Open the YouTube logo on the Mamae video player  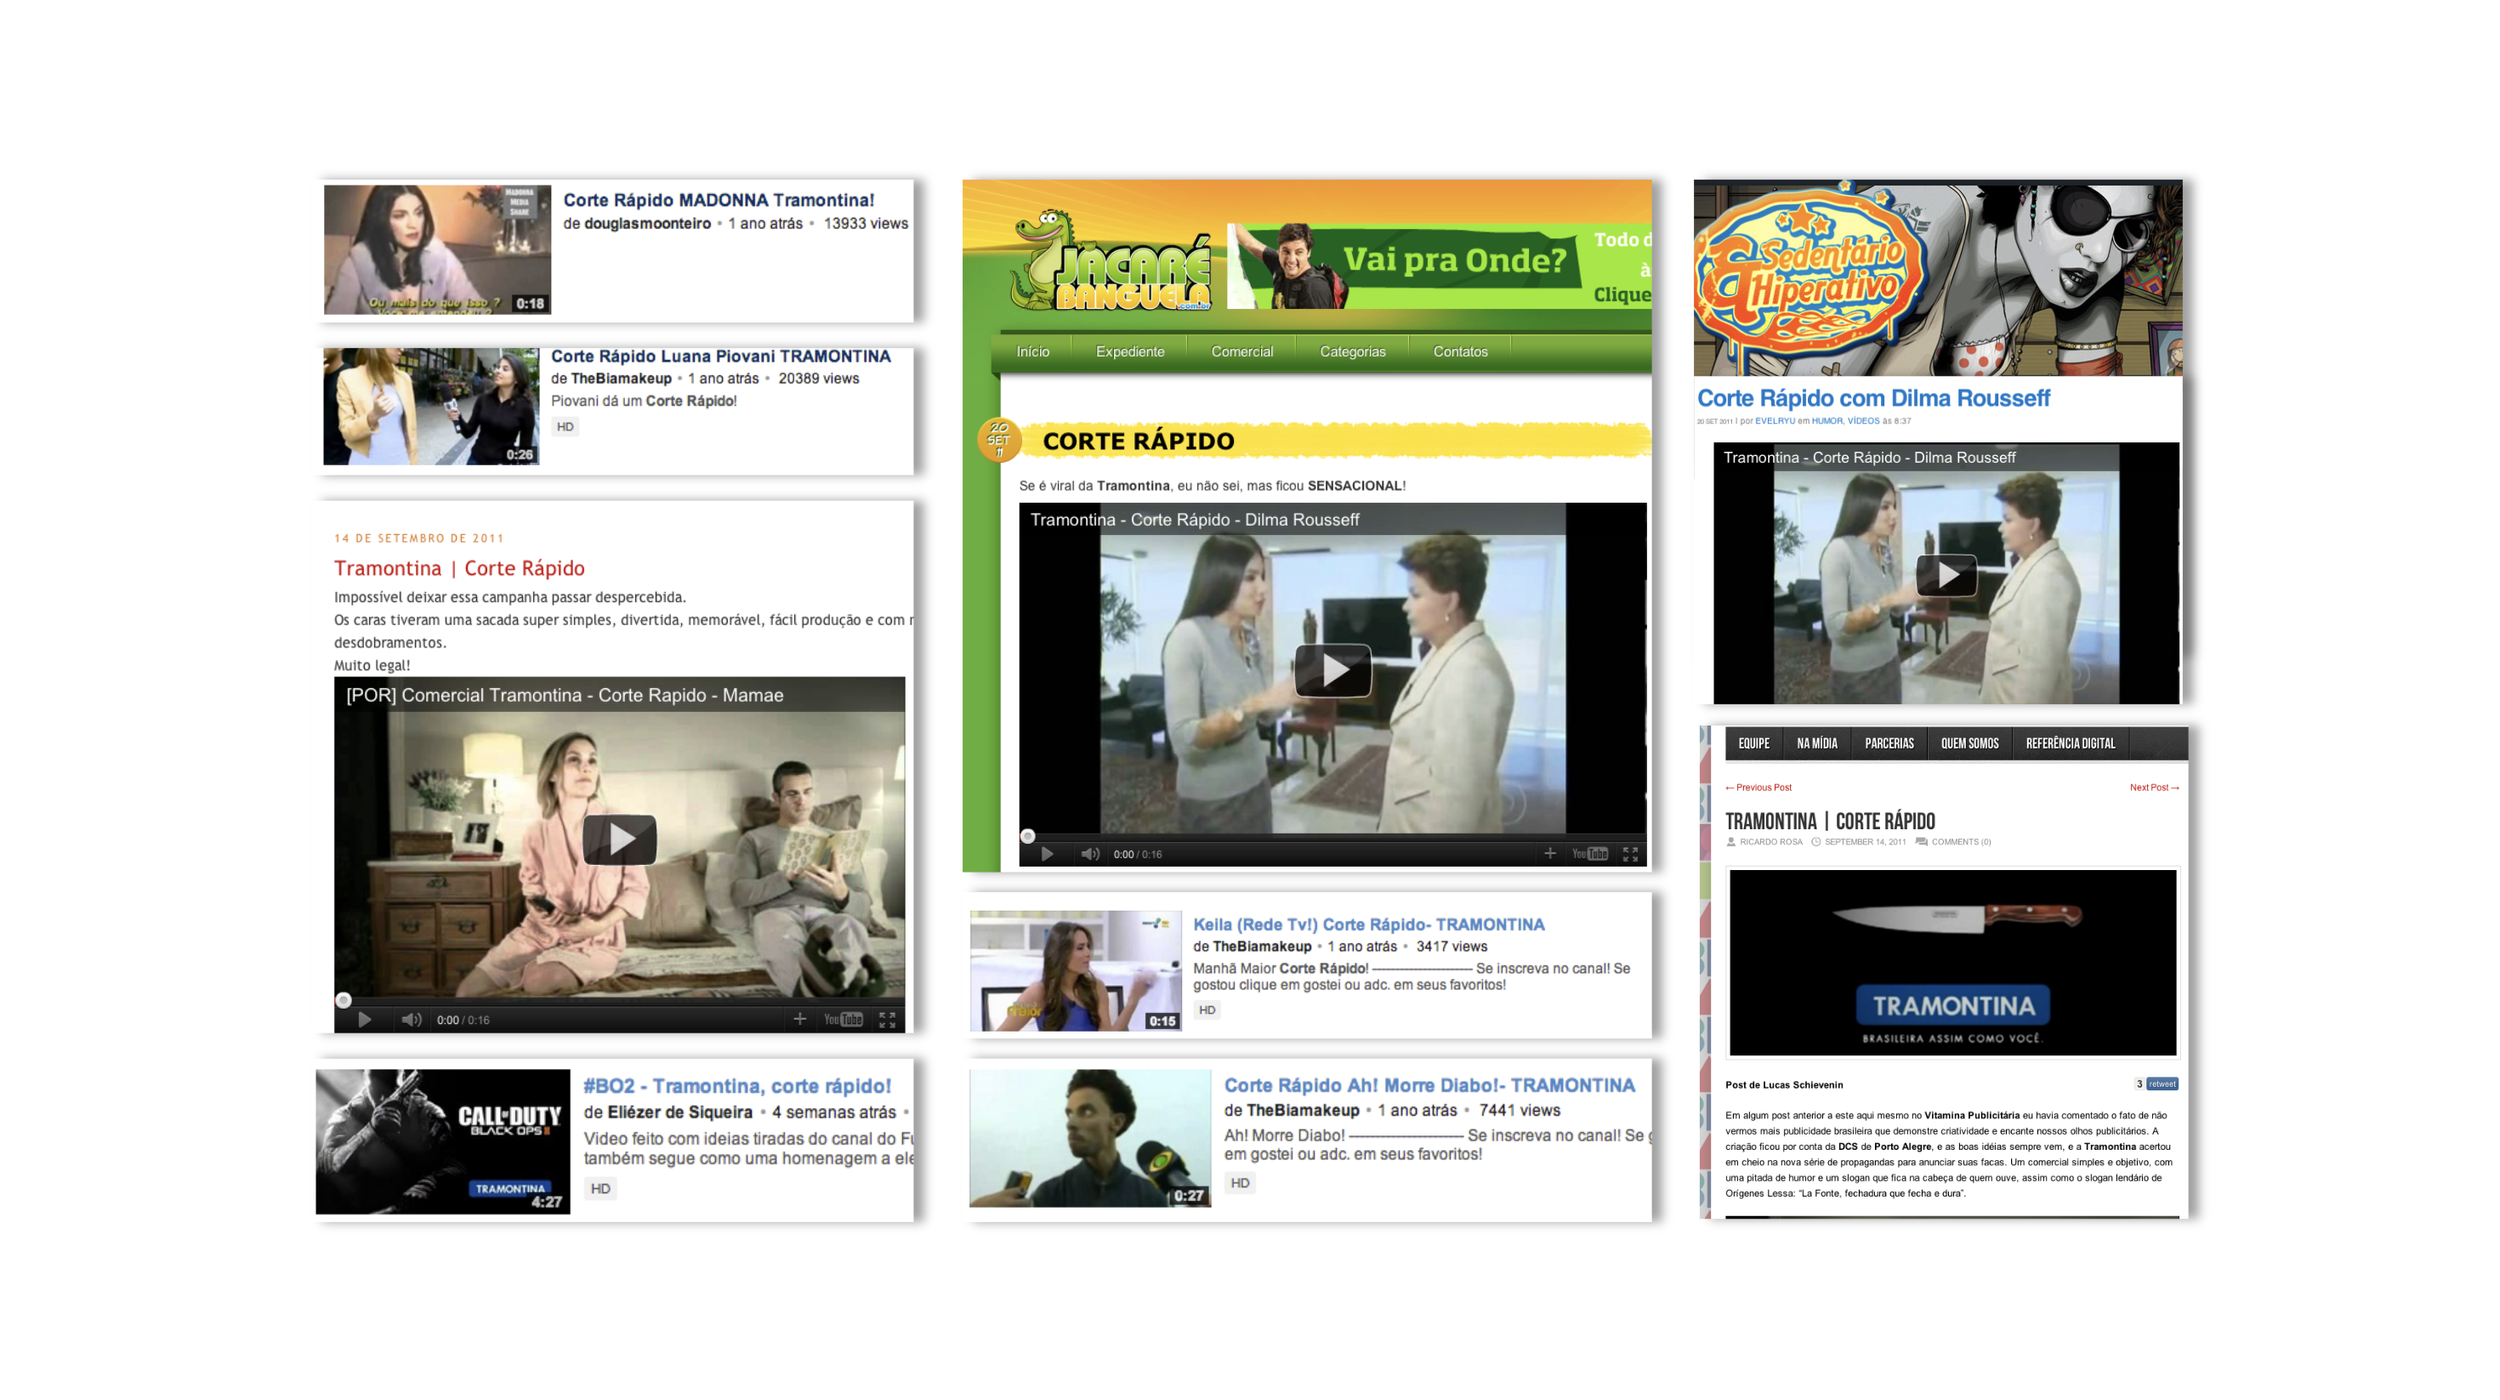coord(843,1020)
